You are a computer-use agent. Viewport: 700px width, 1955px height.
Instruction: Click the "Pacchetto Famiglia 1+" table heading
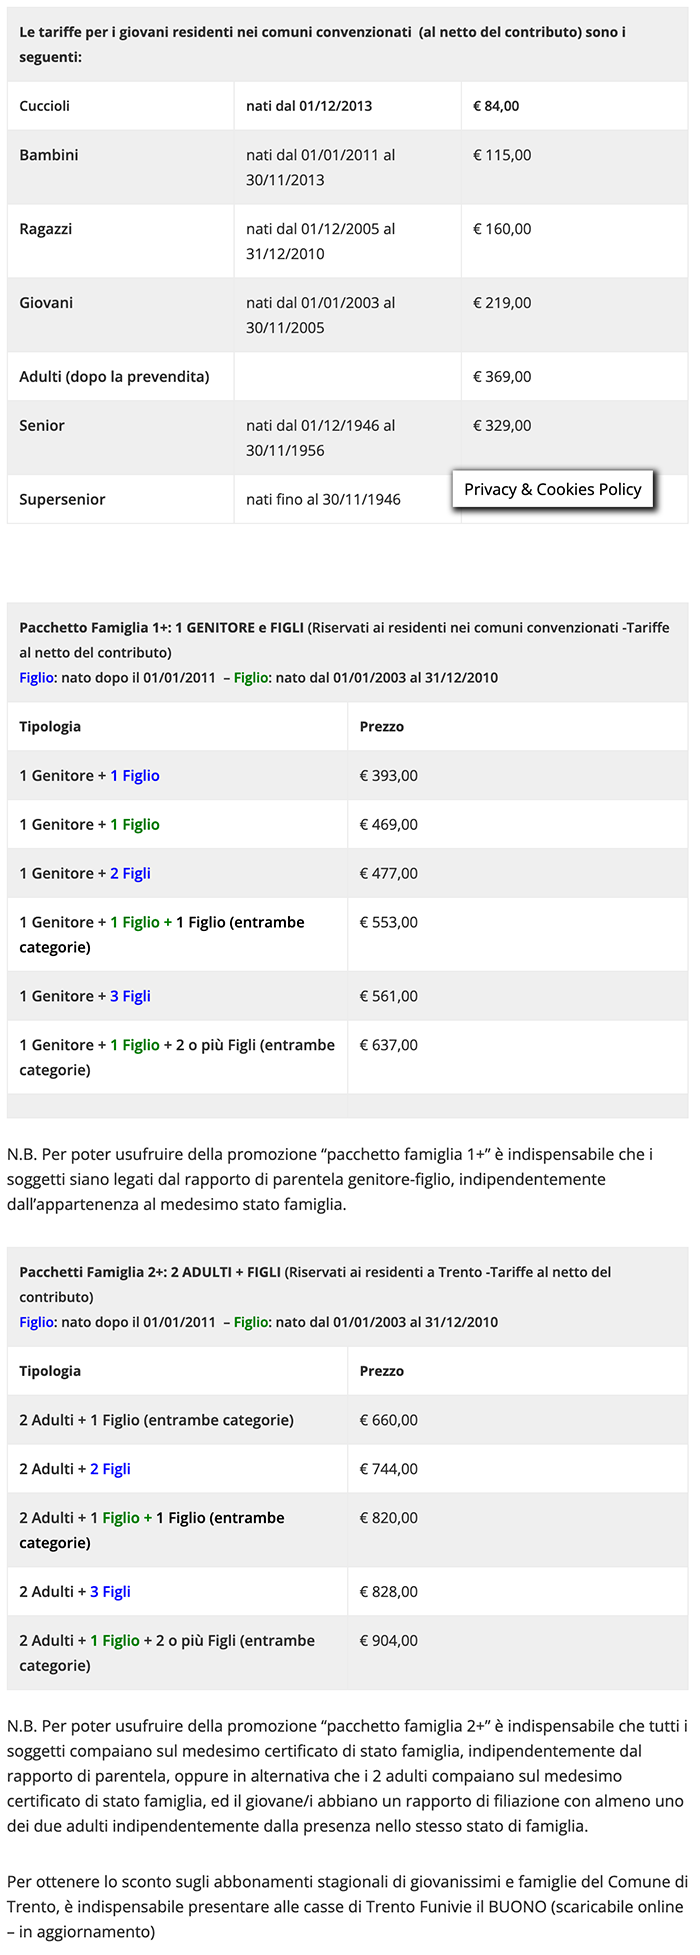tap(95, 628)
